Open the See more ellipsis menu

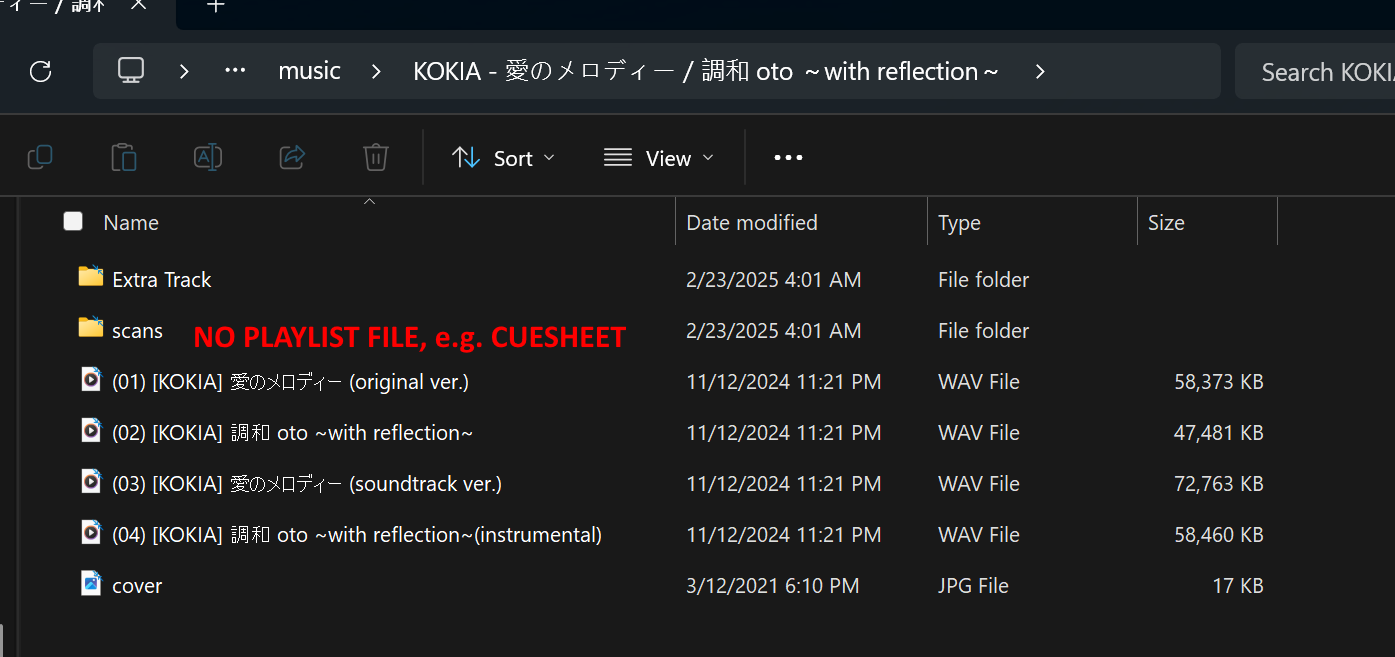coord(788,158)
